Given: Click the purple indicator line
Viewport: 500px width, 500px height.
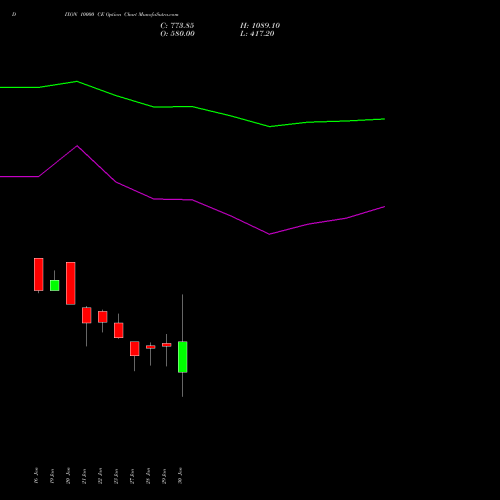Looking at the screenshot, I should coord(192,200).
